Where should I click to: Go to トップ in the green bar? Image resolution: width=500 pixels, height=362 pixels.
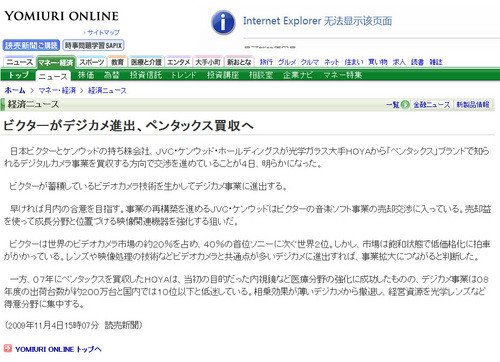click(x=19, y=75)
